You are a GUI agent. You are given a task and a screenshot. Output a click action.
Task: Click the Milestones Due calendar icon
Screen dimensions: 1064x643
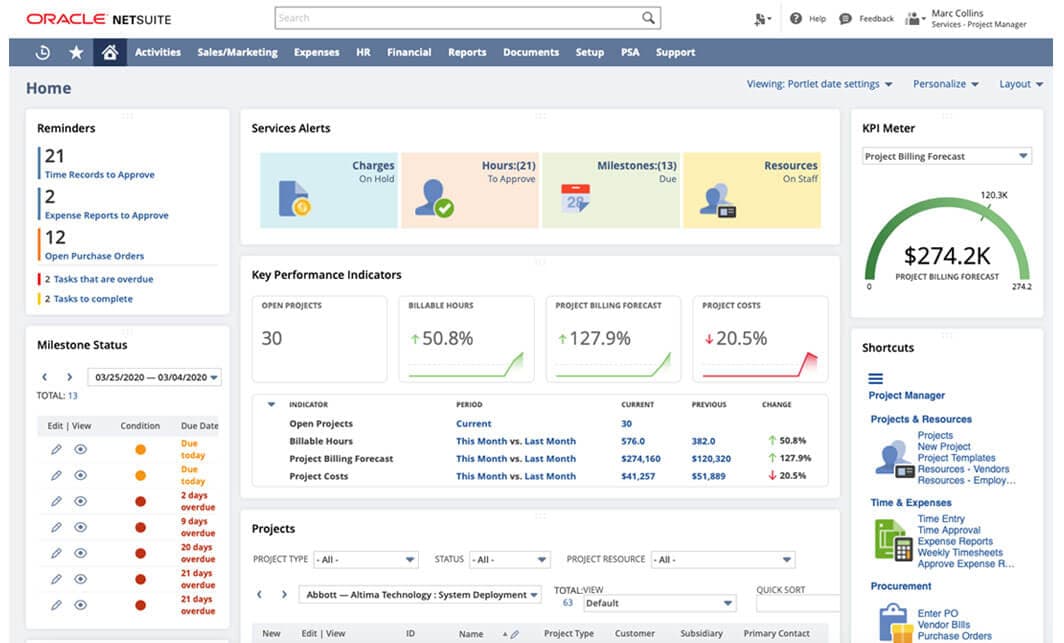(x=575, y=198)
